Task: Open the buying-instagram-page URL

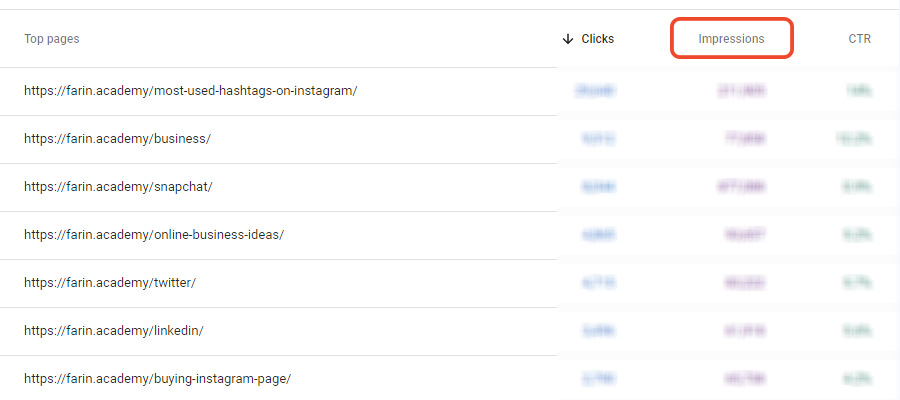Action: (x=157, y=379)
